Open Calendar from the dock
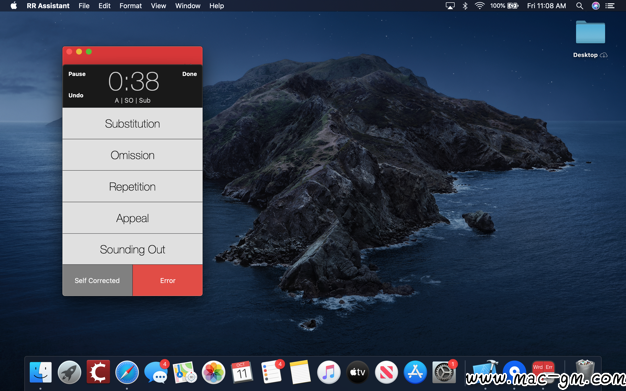 [242, 372]
